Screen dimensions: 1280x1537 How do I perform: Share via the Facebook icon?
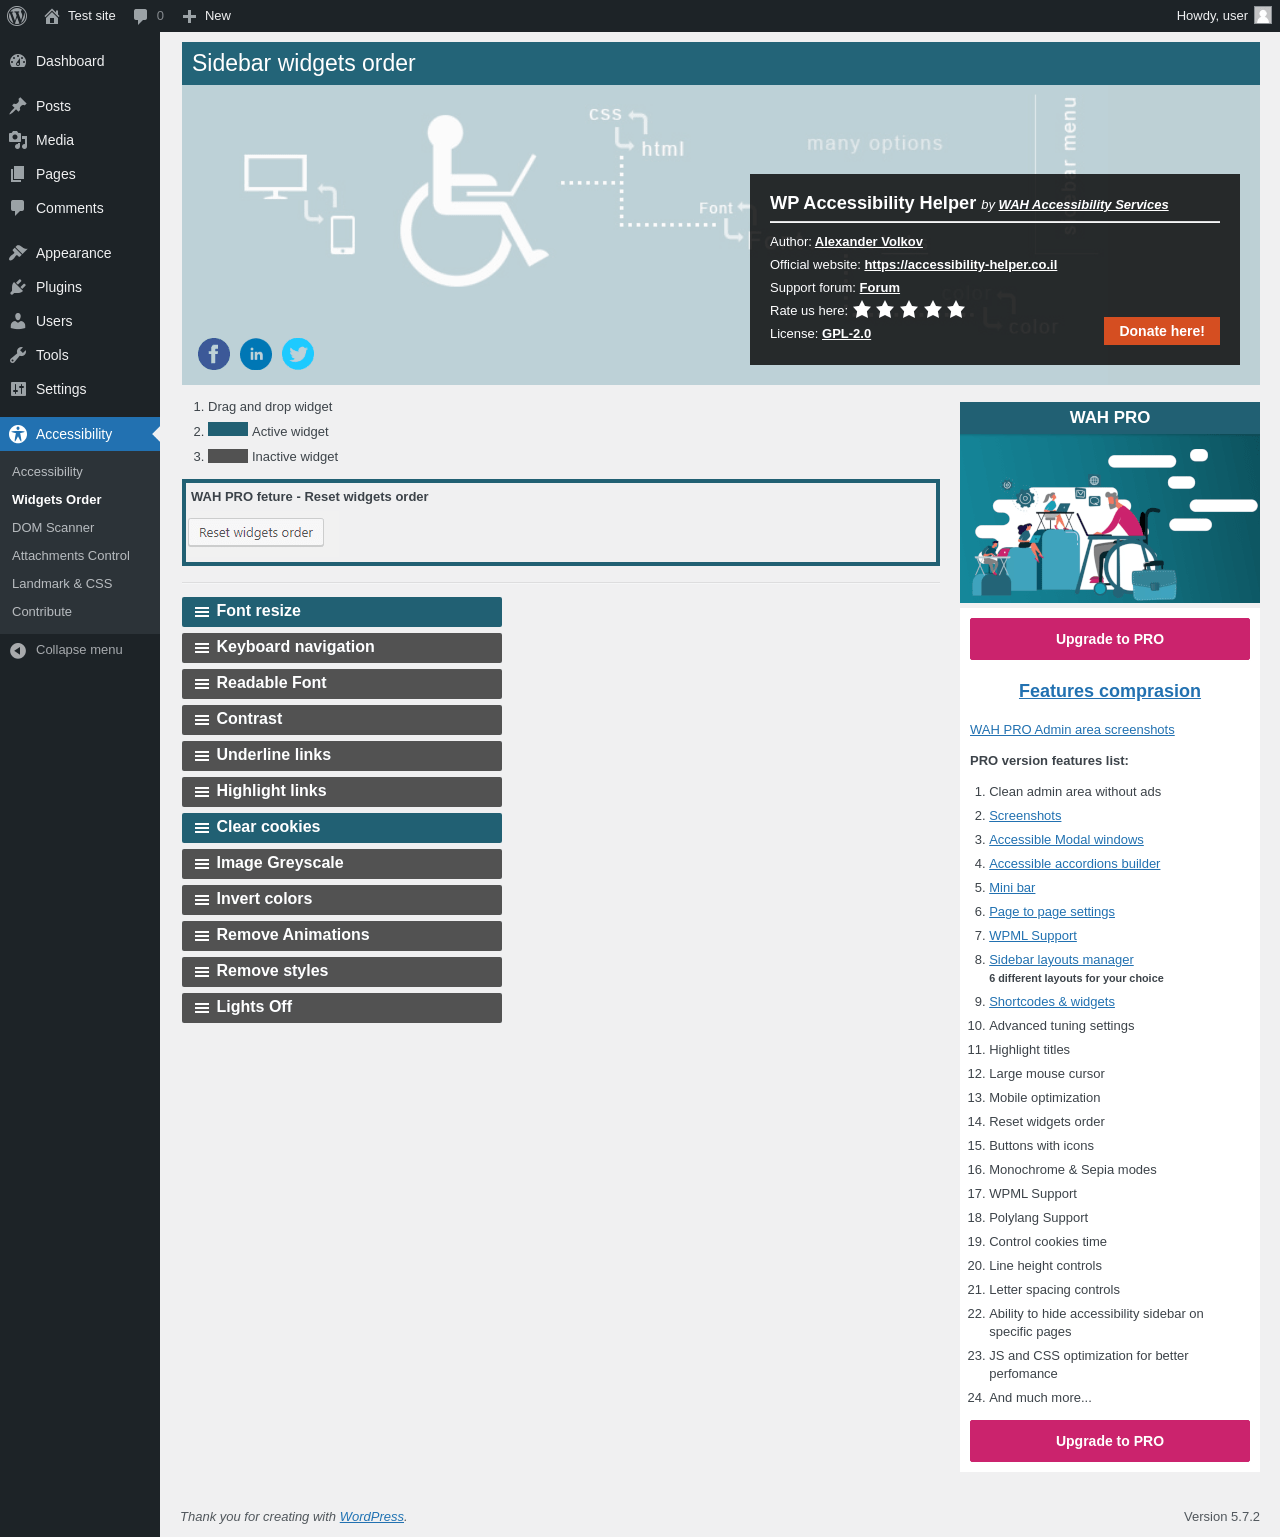[214, 354]
